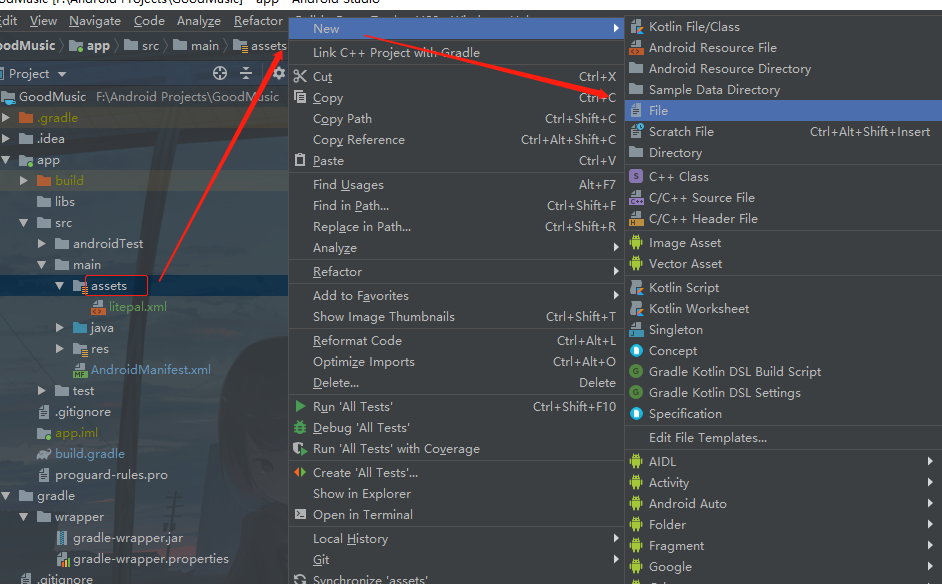Viewport: 942px width, 584px height.
Task: Click the Image Asset android icon
Action: pyautogui.click(x=636, y=243)
